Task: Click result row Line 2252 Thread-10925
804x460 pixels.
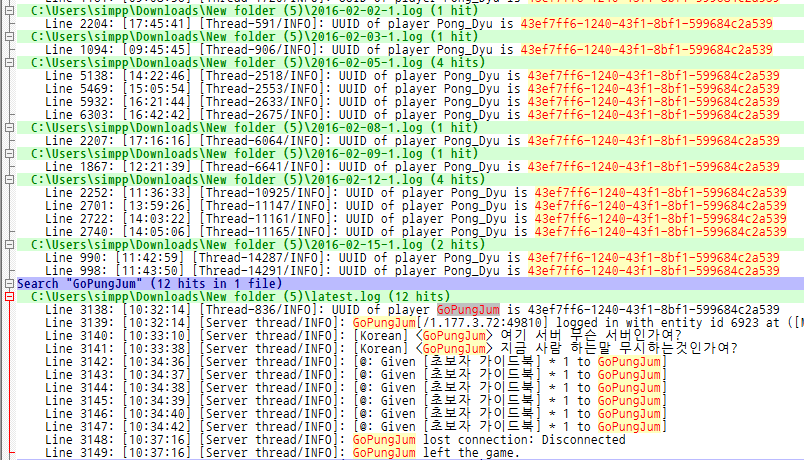Action: click(416, 193)
